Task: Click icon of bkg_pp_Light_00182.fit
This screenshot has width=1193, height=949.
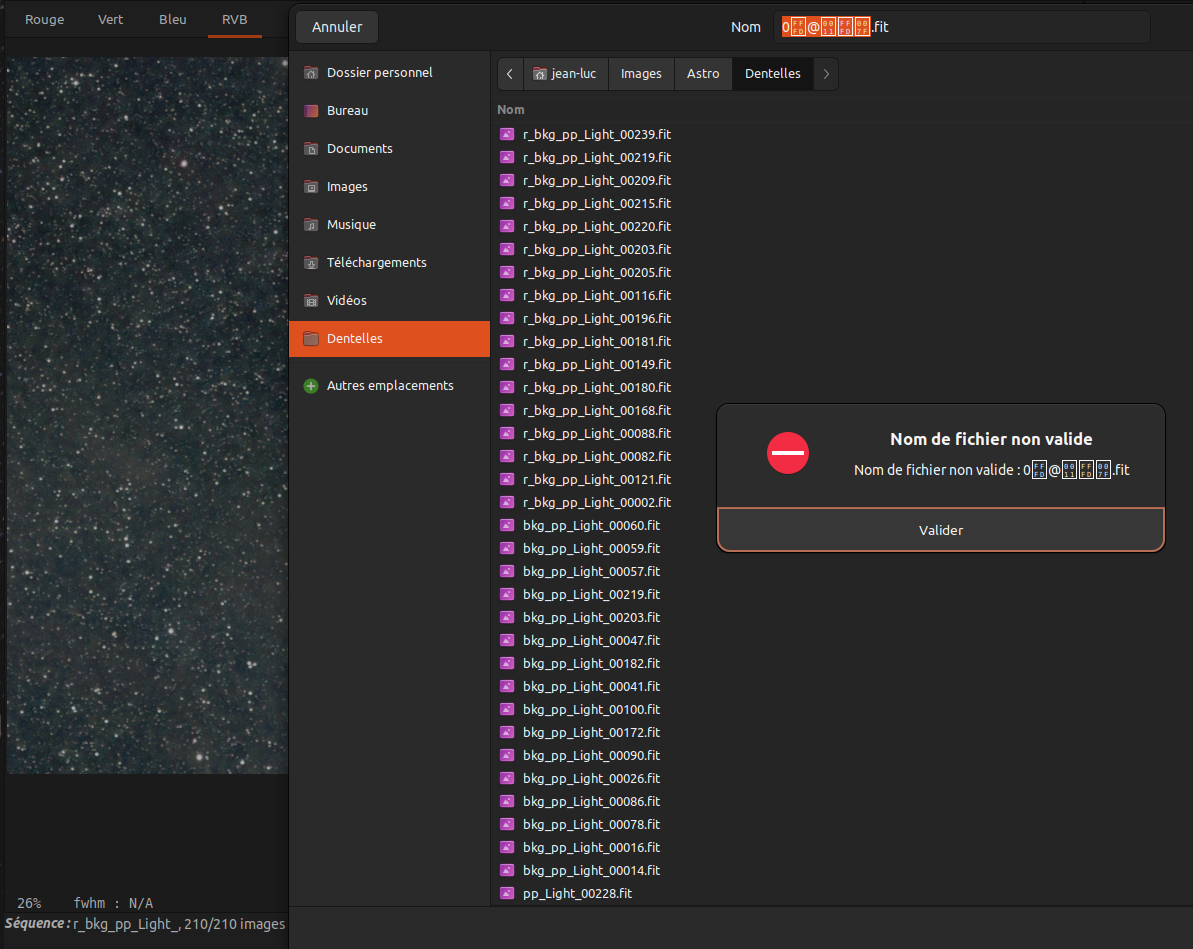Action: (507, 664)
